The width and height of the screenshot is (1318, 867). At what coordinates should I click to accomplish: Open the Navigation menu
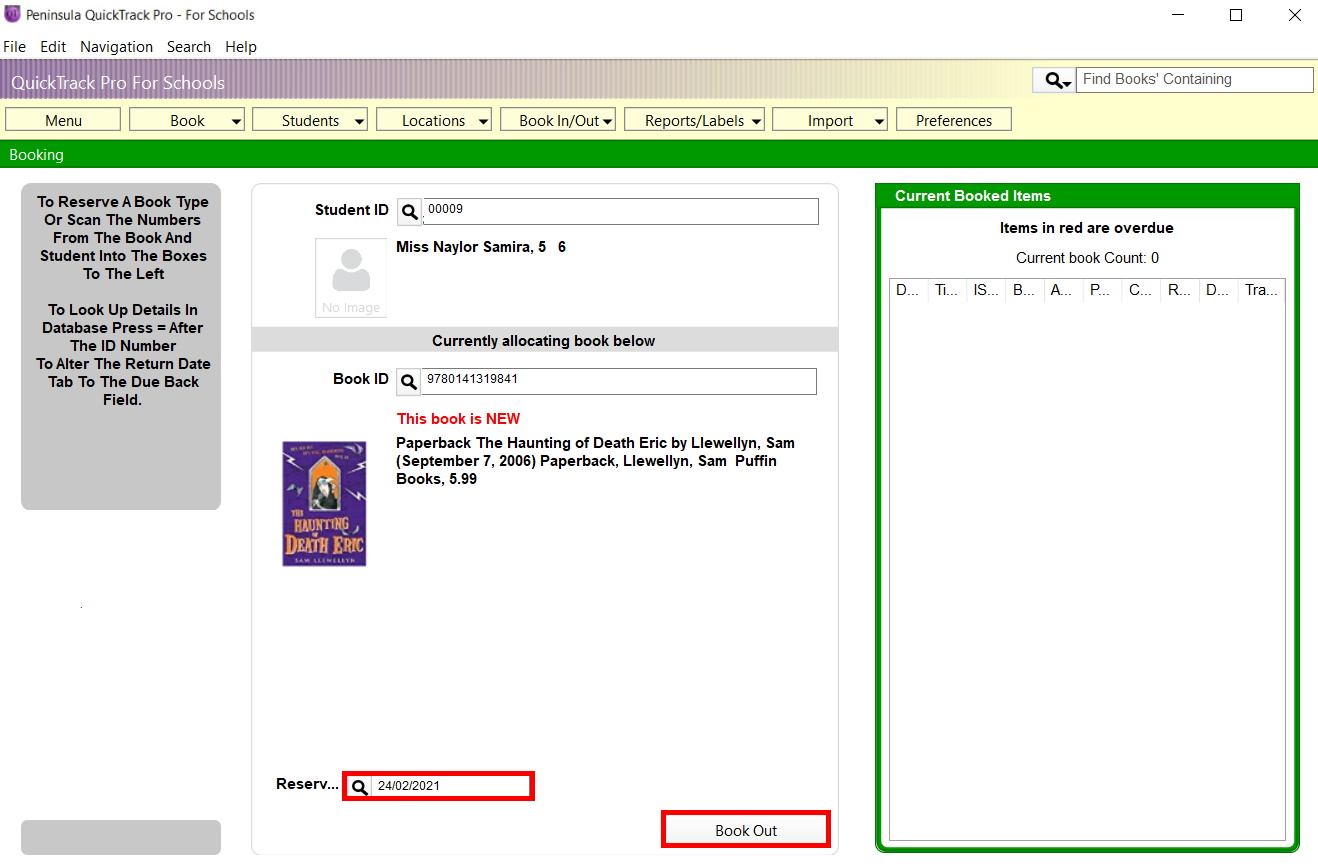tap(116, 47)
